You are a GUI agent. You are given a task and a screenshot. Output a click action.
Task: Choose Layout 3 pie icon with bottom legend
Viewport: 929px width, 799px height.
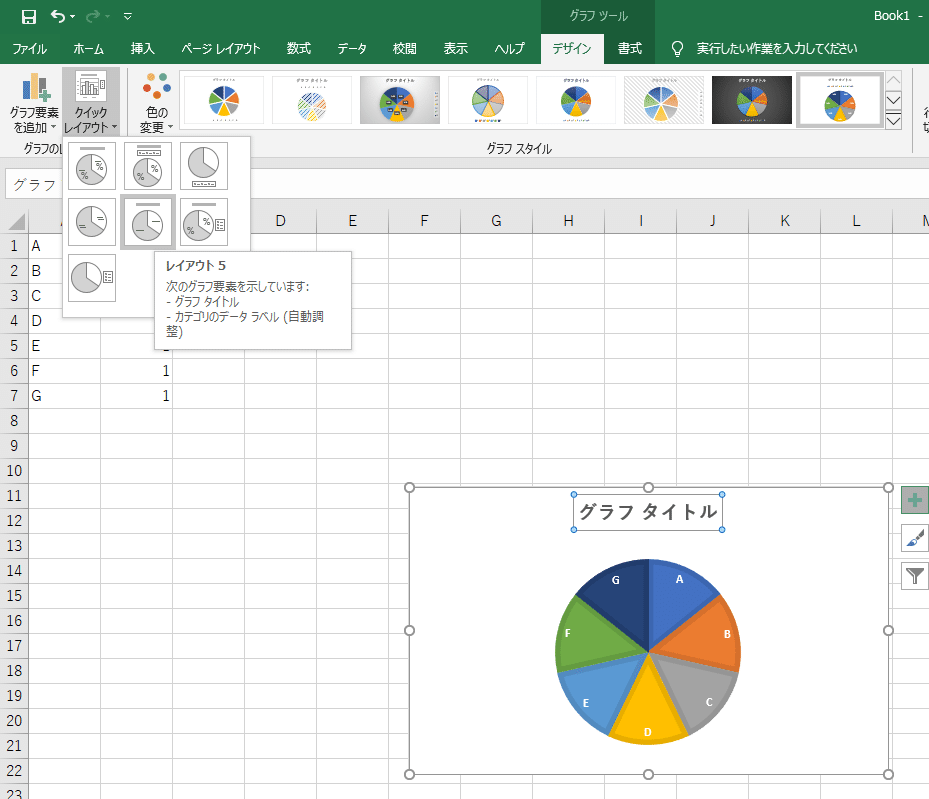[204, 166]
